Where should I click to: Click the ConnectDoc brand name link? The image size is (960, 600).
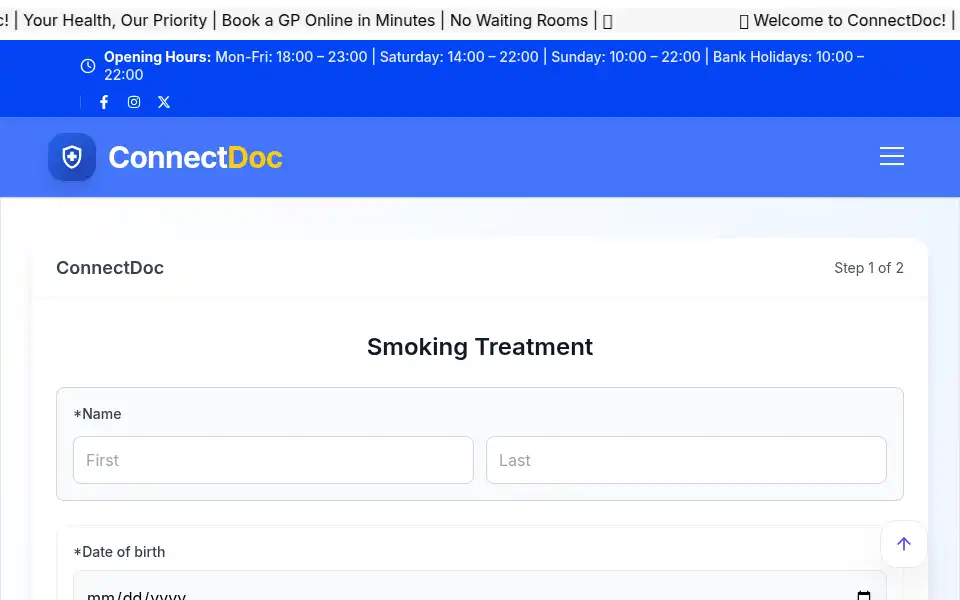pos(195,157)
